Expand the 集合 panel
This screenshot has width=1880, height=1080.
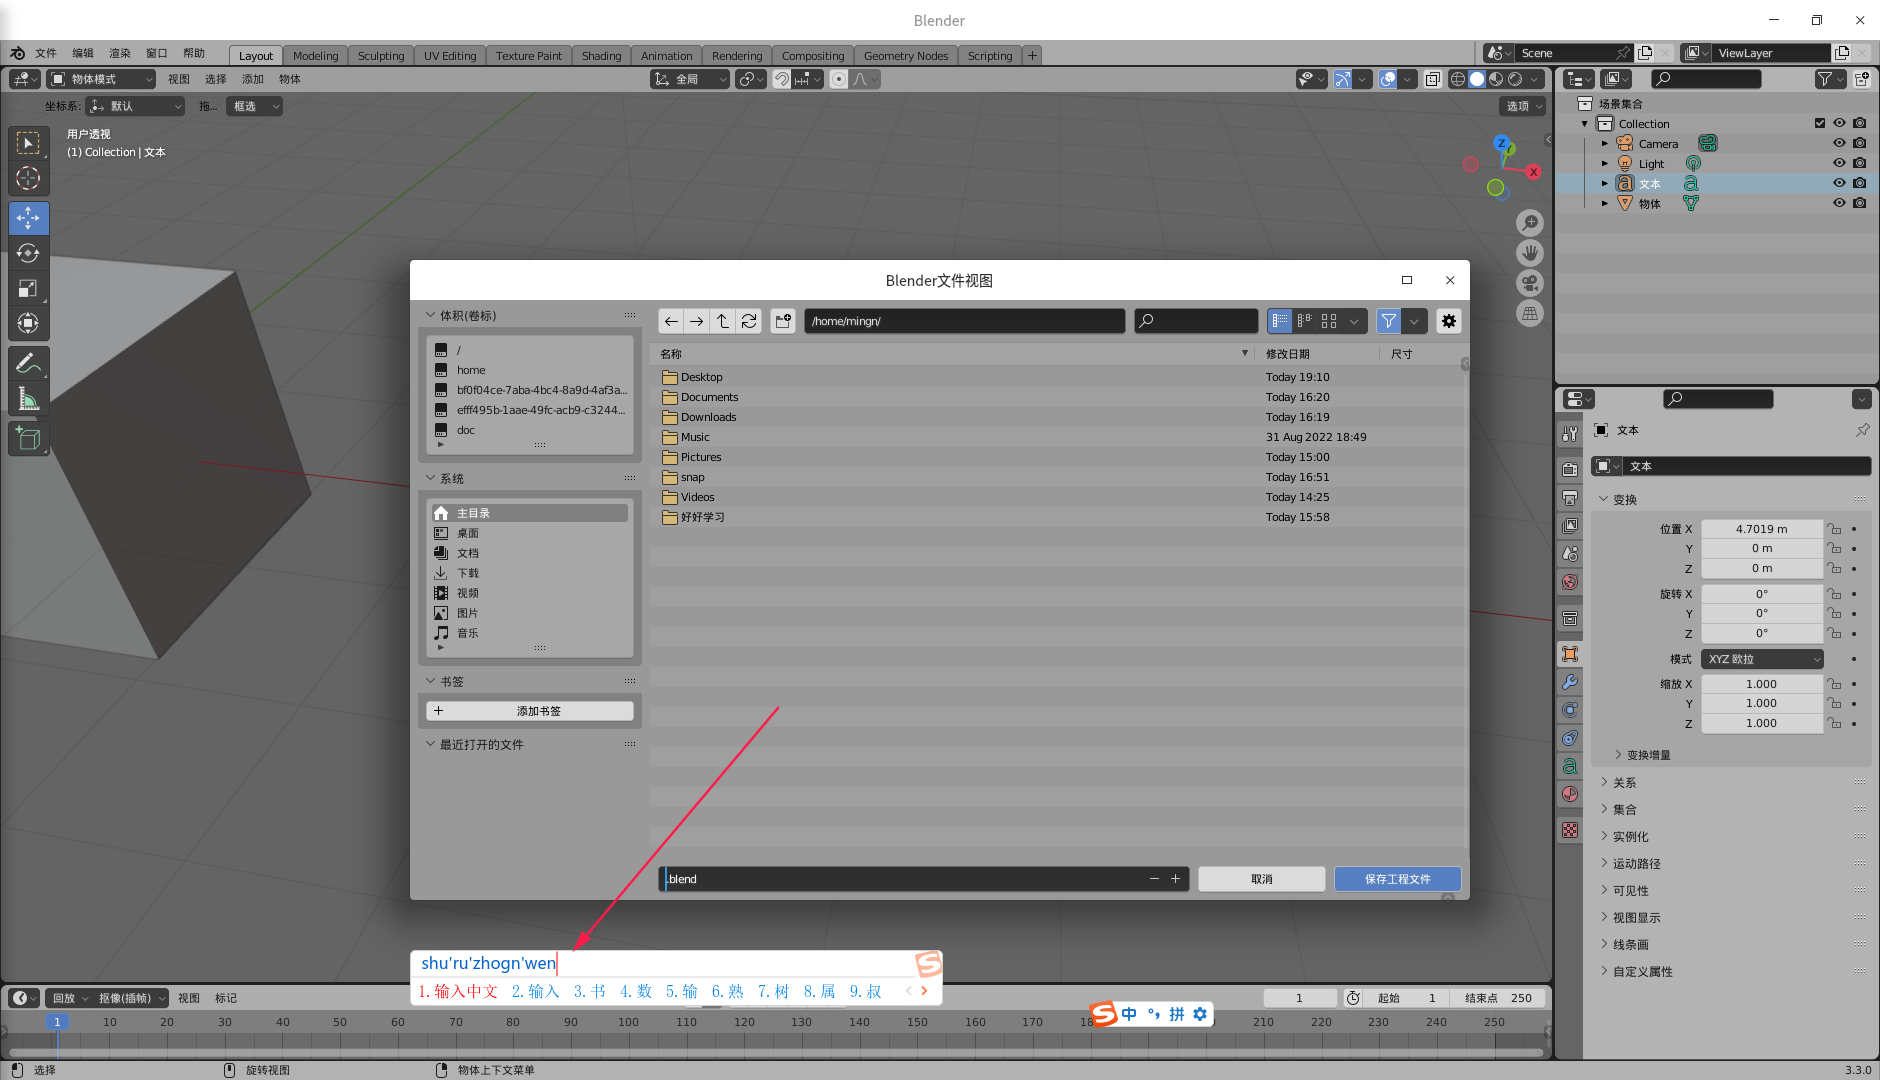(x=1624, y=810)
